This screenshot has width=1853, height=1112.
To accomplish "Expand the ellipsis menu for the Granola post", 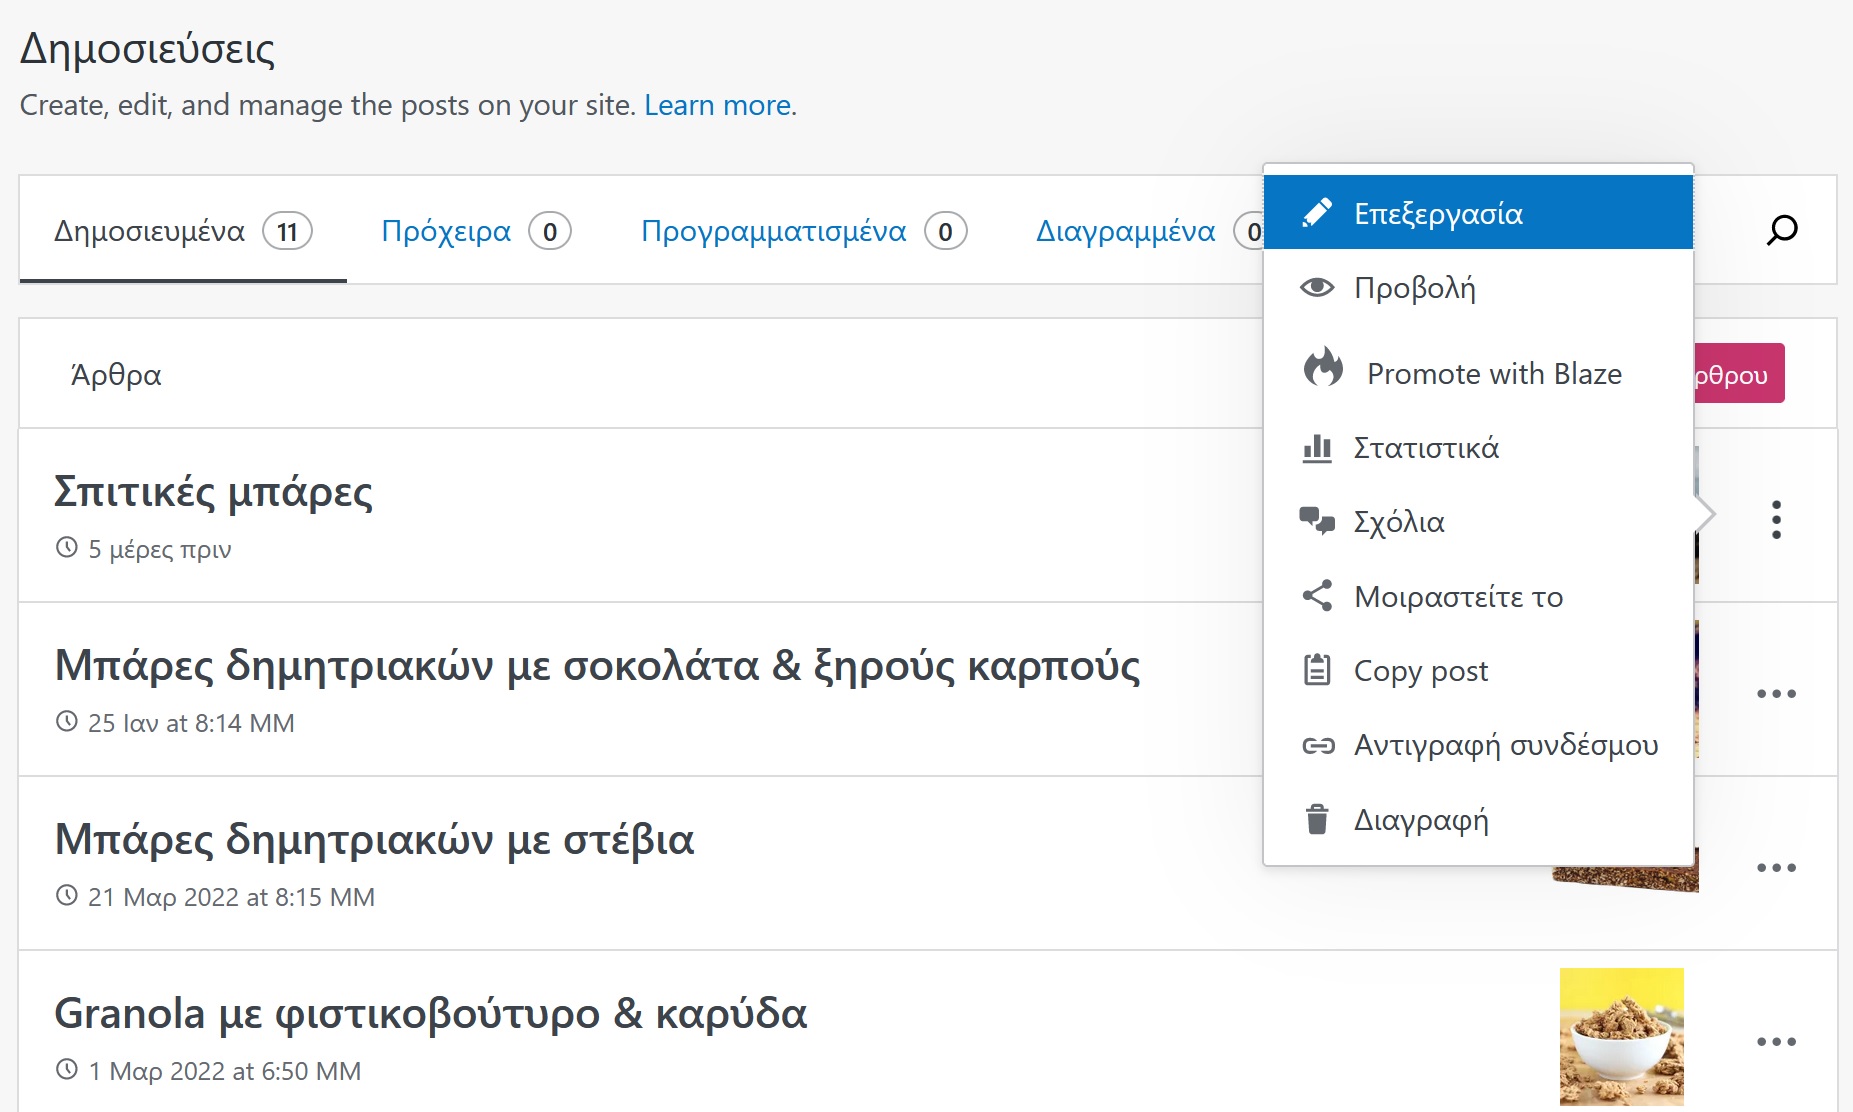I will (x=1776, y=1042).
